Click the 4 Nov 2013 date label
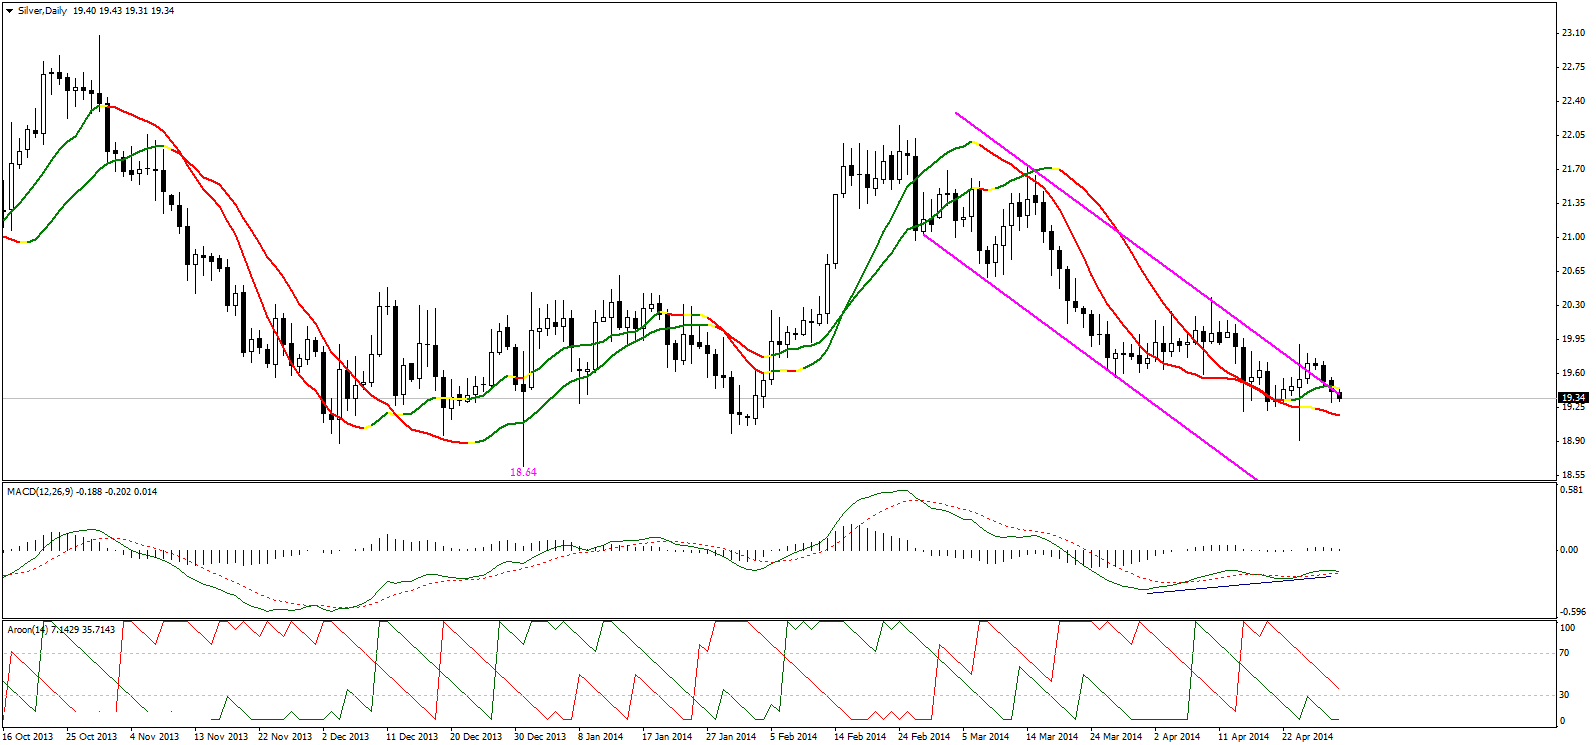Viewport: 1596px width, 745px height. [x=155, y=737]
